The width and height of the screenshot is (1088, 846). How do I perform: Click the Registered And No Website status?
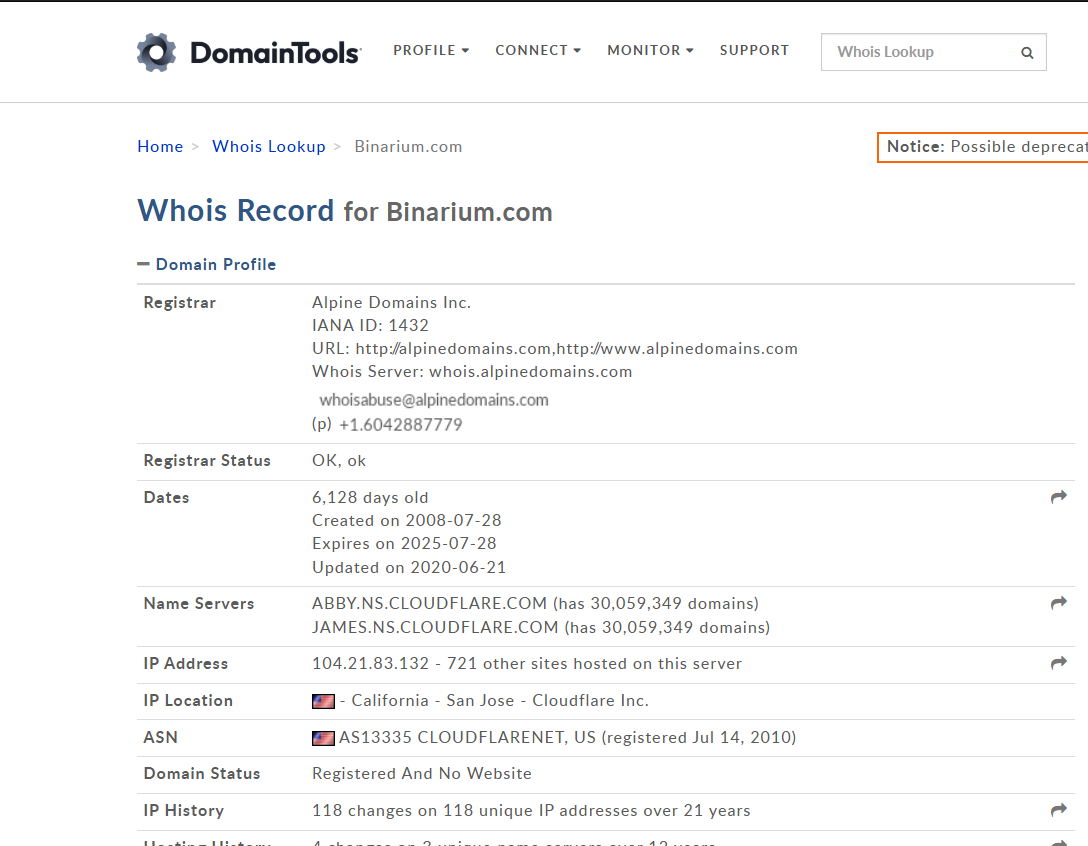(422, 774)
